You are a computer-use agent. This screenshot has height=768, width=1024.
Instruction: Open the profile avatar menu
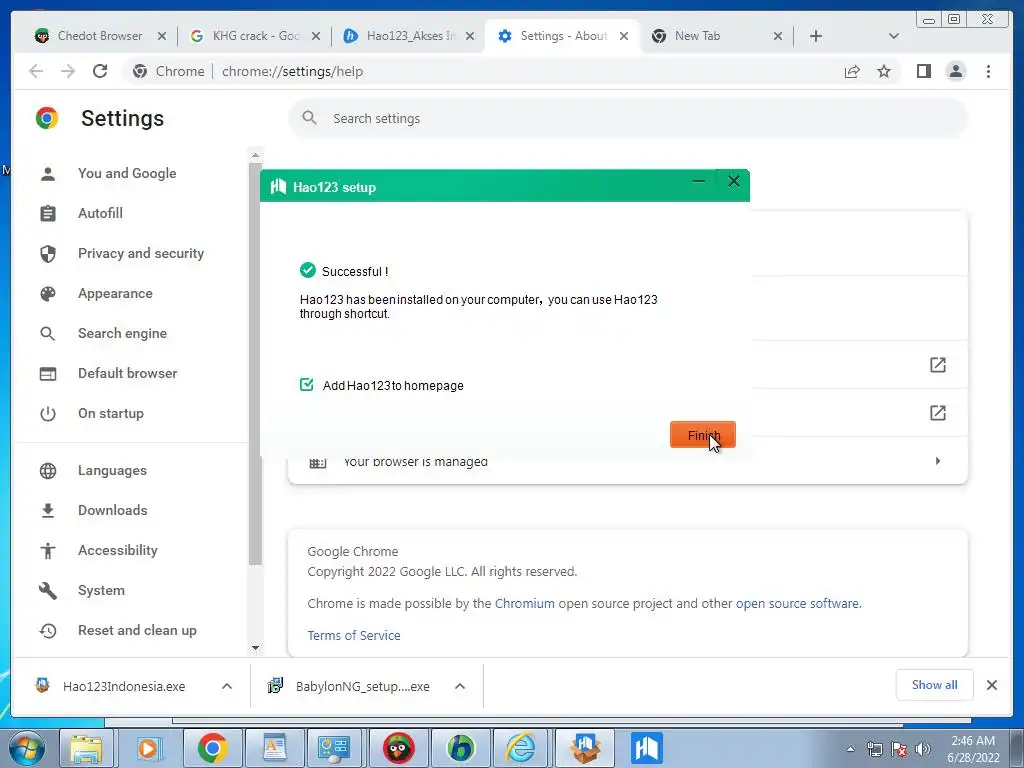(955, 71)
